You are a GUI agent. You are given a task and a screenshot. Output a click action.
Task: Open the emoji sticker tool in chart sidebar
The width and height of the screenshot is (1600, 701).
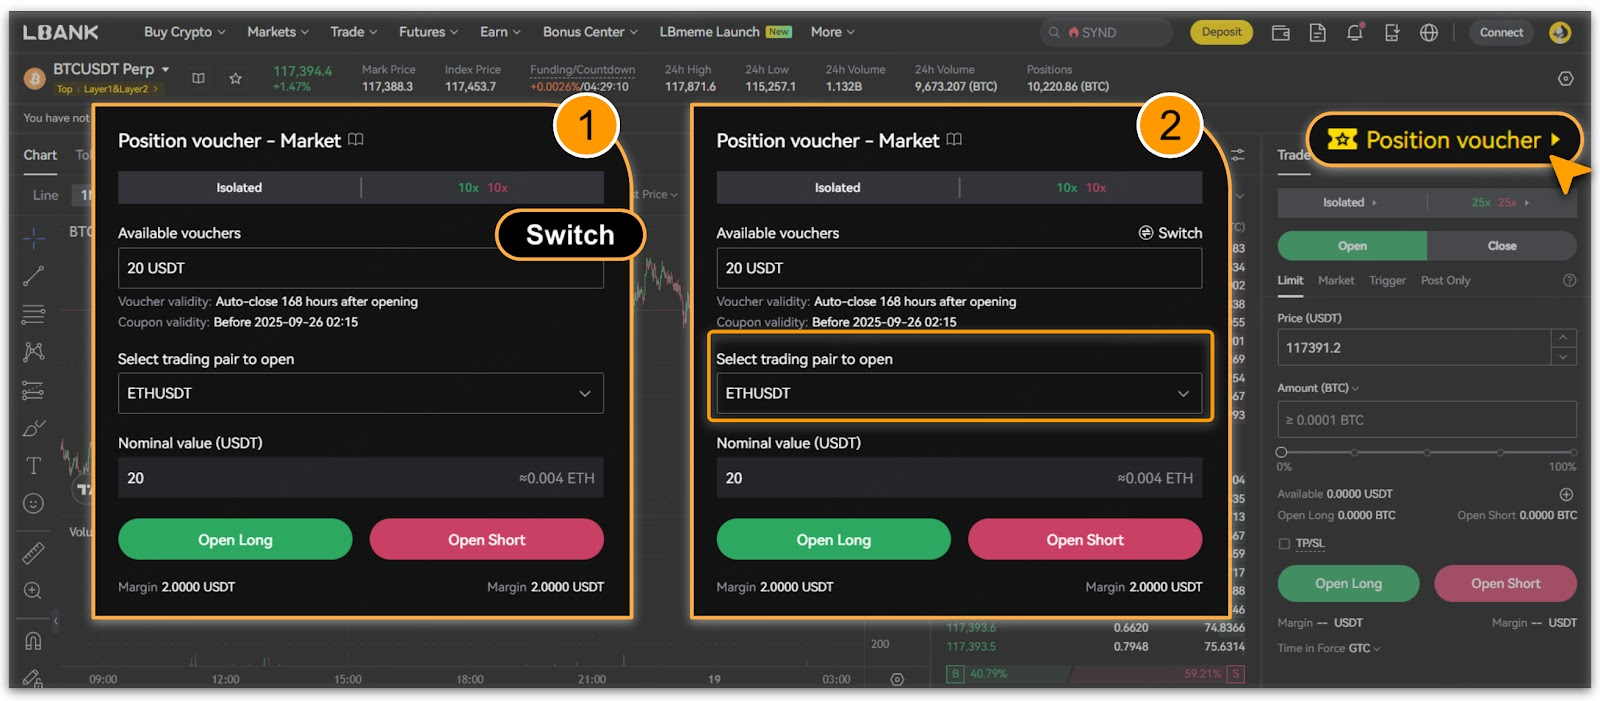(x=33, y=504)
